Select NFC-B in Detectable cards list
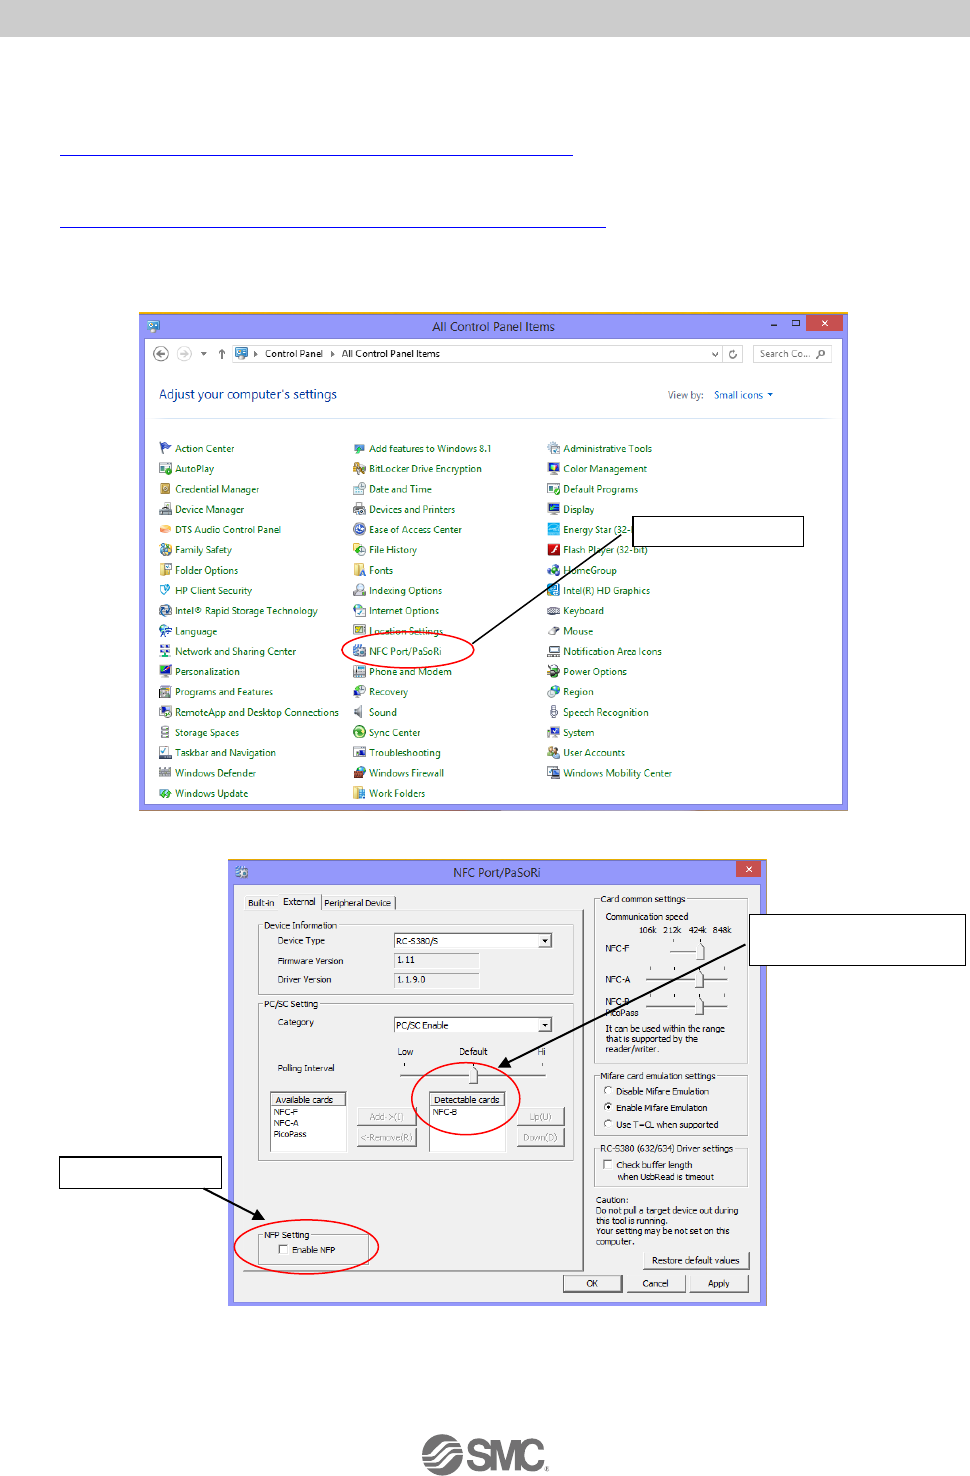The width and height of the screenshot is (970, 1476). pyautogui.click(x=444, y=1112)
